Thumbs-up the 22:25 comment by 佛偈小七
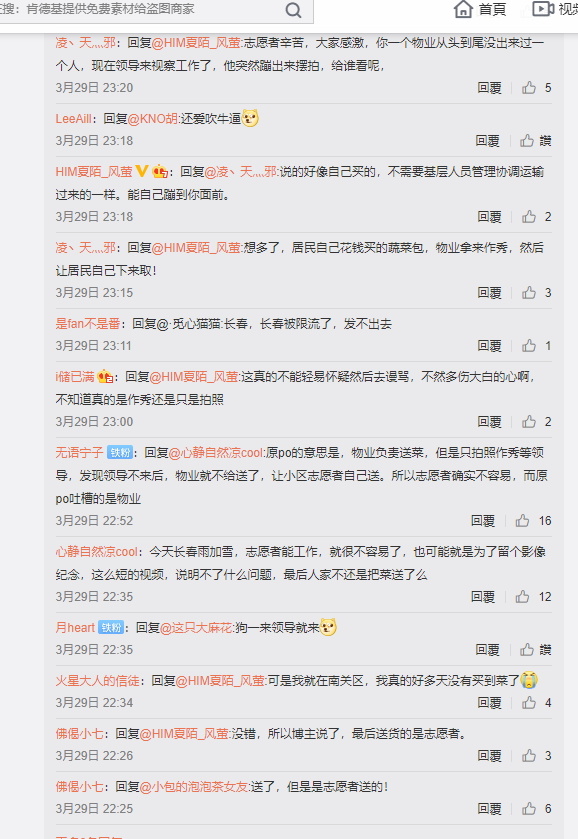 point(529,809)
